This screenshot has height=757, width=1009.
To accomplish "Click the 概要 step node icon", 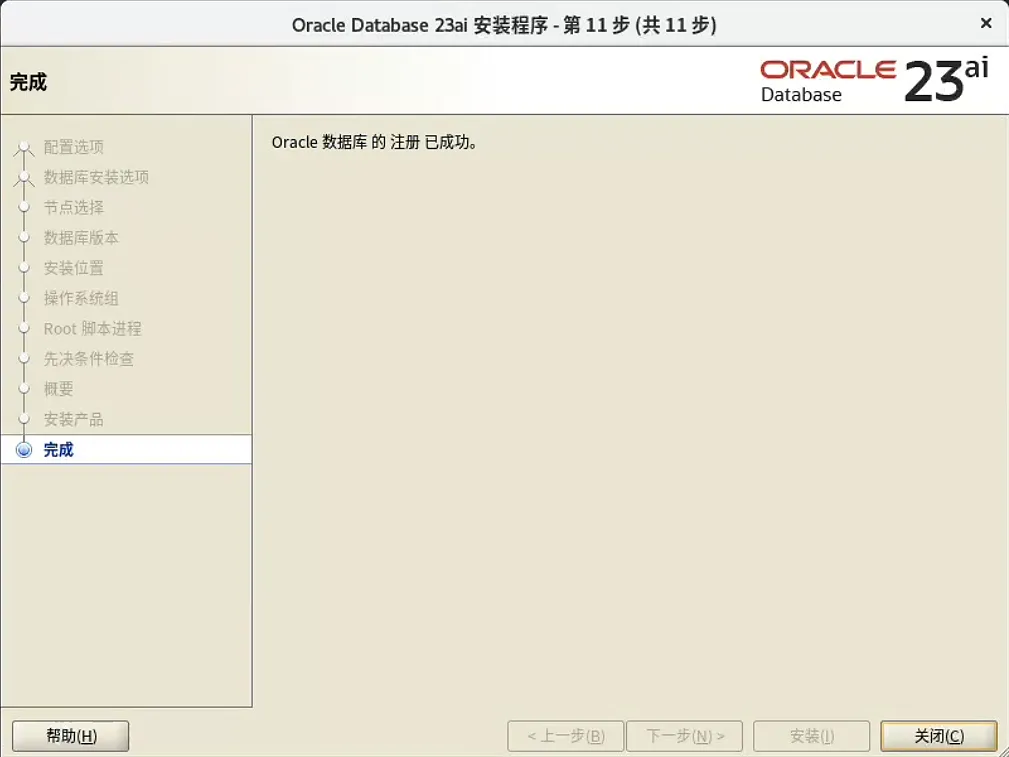I will pyautogui.click(x=23, y=388).
